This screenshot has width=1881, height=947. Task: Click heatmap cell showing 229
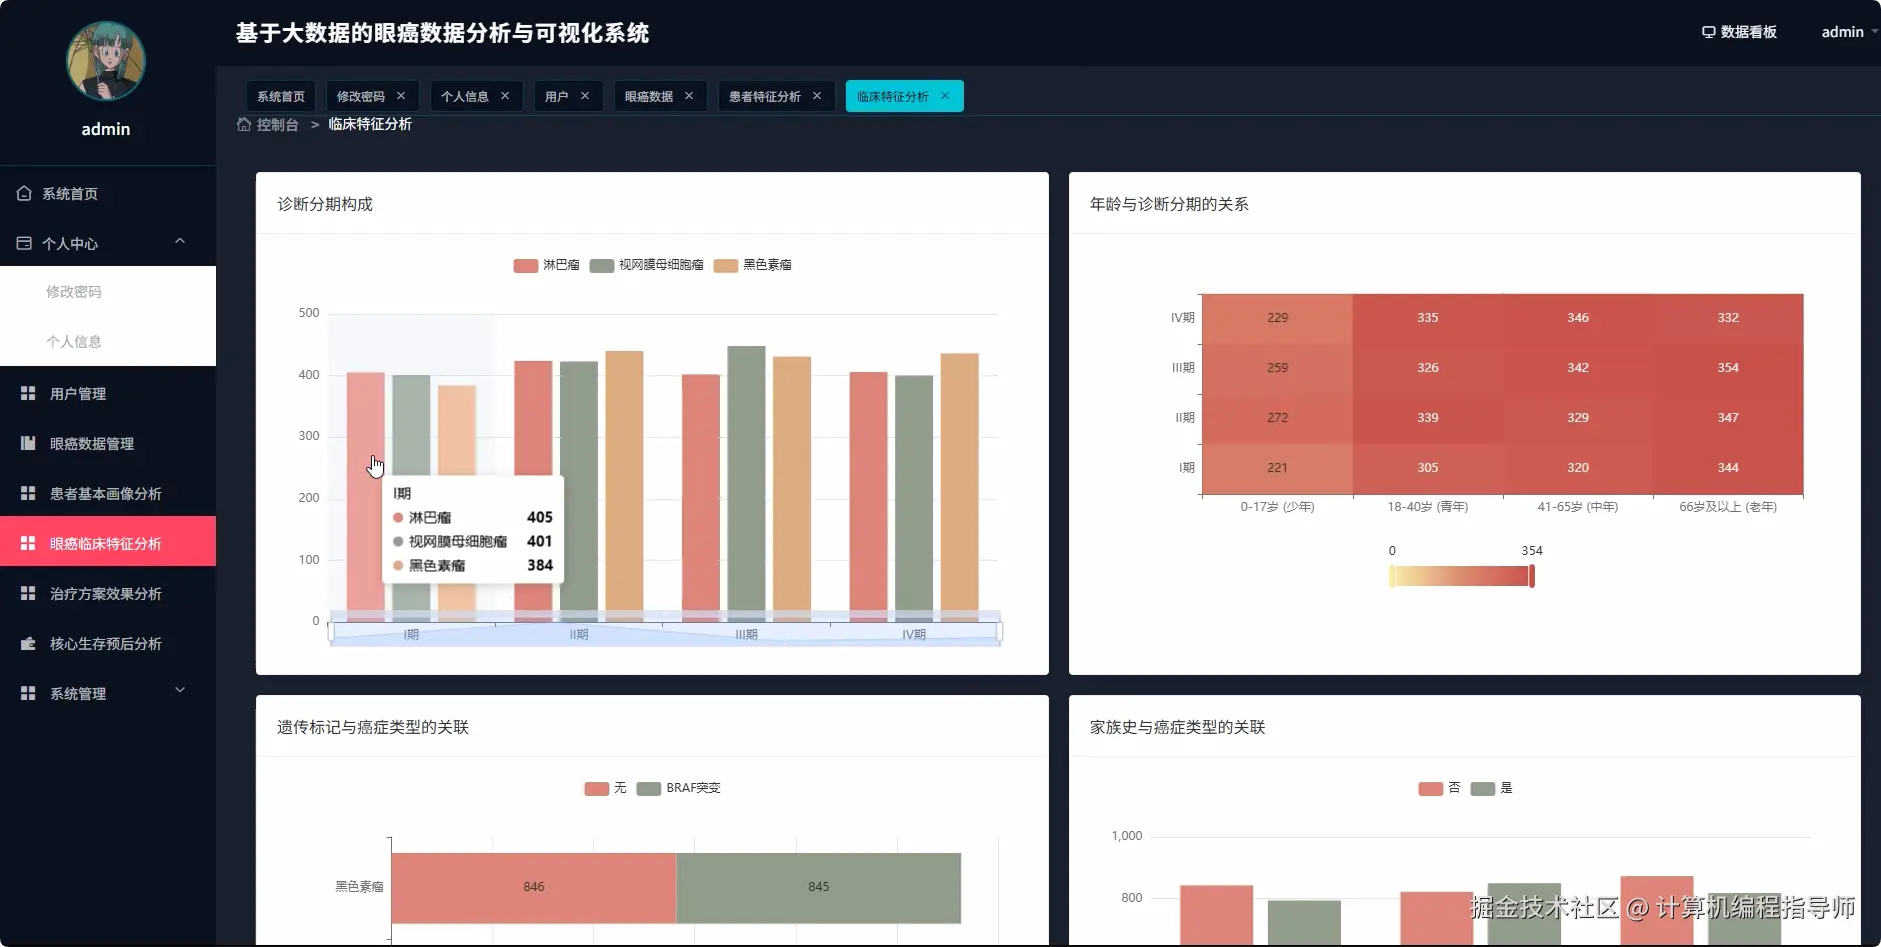point(1277,318)
